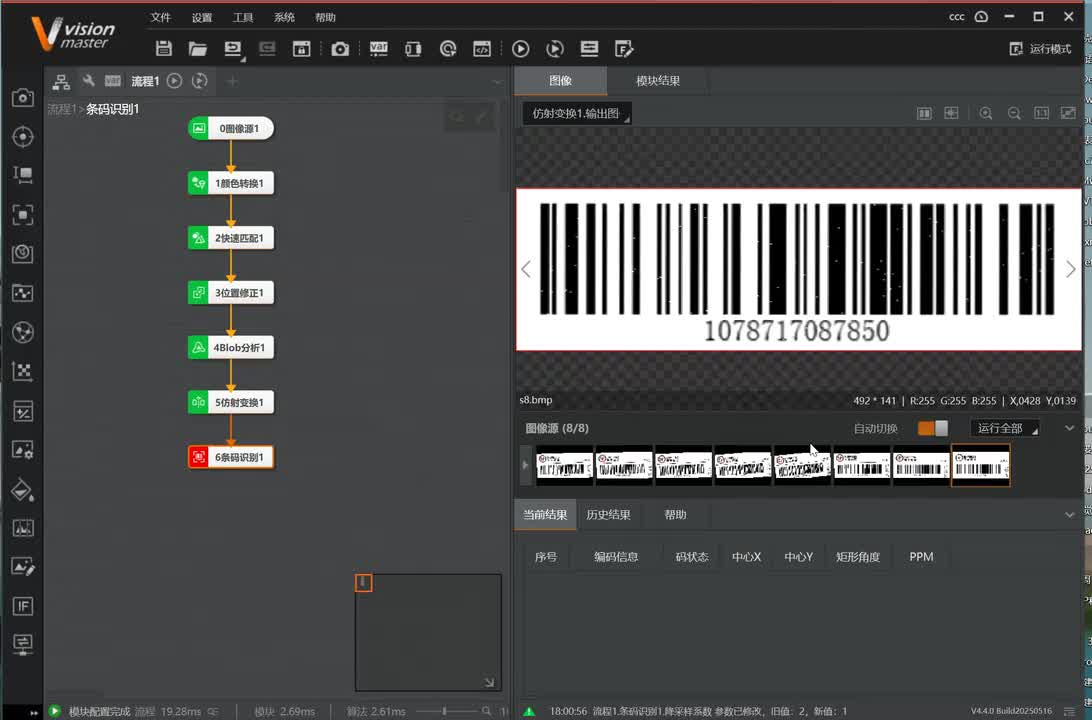Select the 4Blob分析1 module node

click(x=231, y=347)
